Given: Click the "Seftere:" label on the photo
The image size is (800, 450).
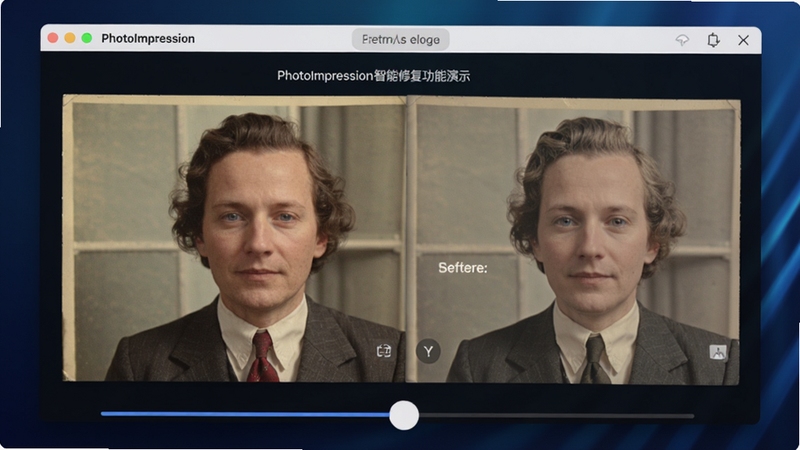Looking at the screenshot, I should pyautogui.click(x=463, y=268).
